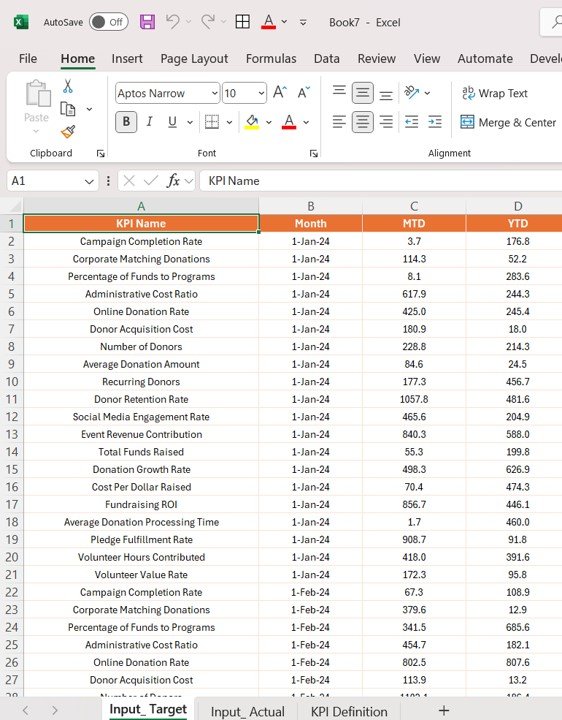The height and width of the screenshot is (720, 562).
Task: Select Middle Align
Action: click(x=362, y=93)
